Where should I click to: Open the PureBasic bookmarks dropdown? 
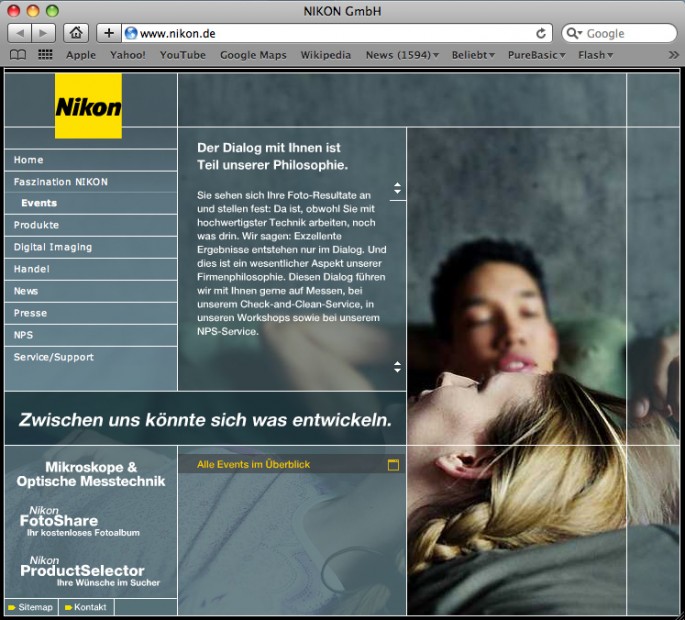click(536, 55)
